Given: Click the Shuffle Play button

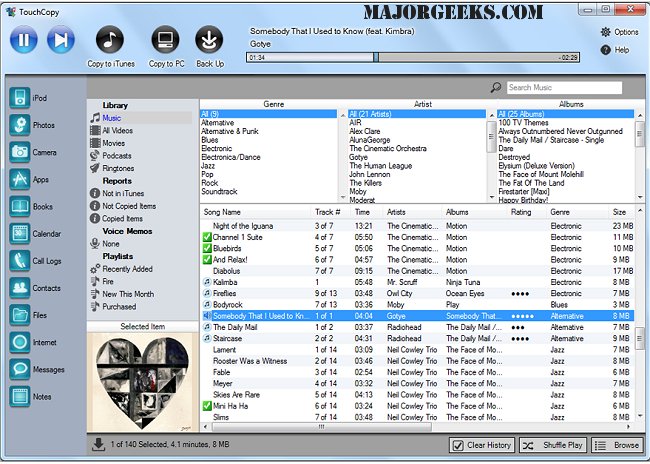Looking at the screenshot, I should 553,445.
